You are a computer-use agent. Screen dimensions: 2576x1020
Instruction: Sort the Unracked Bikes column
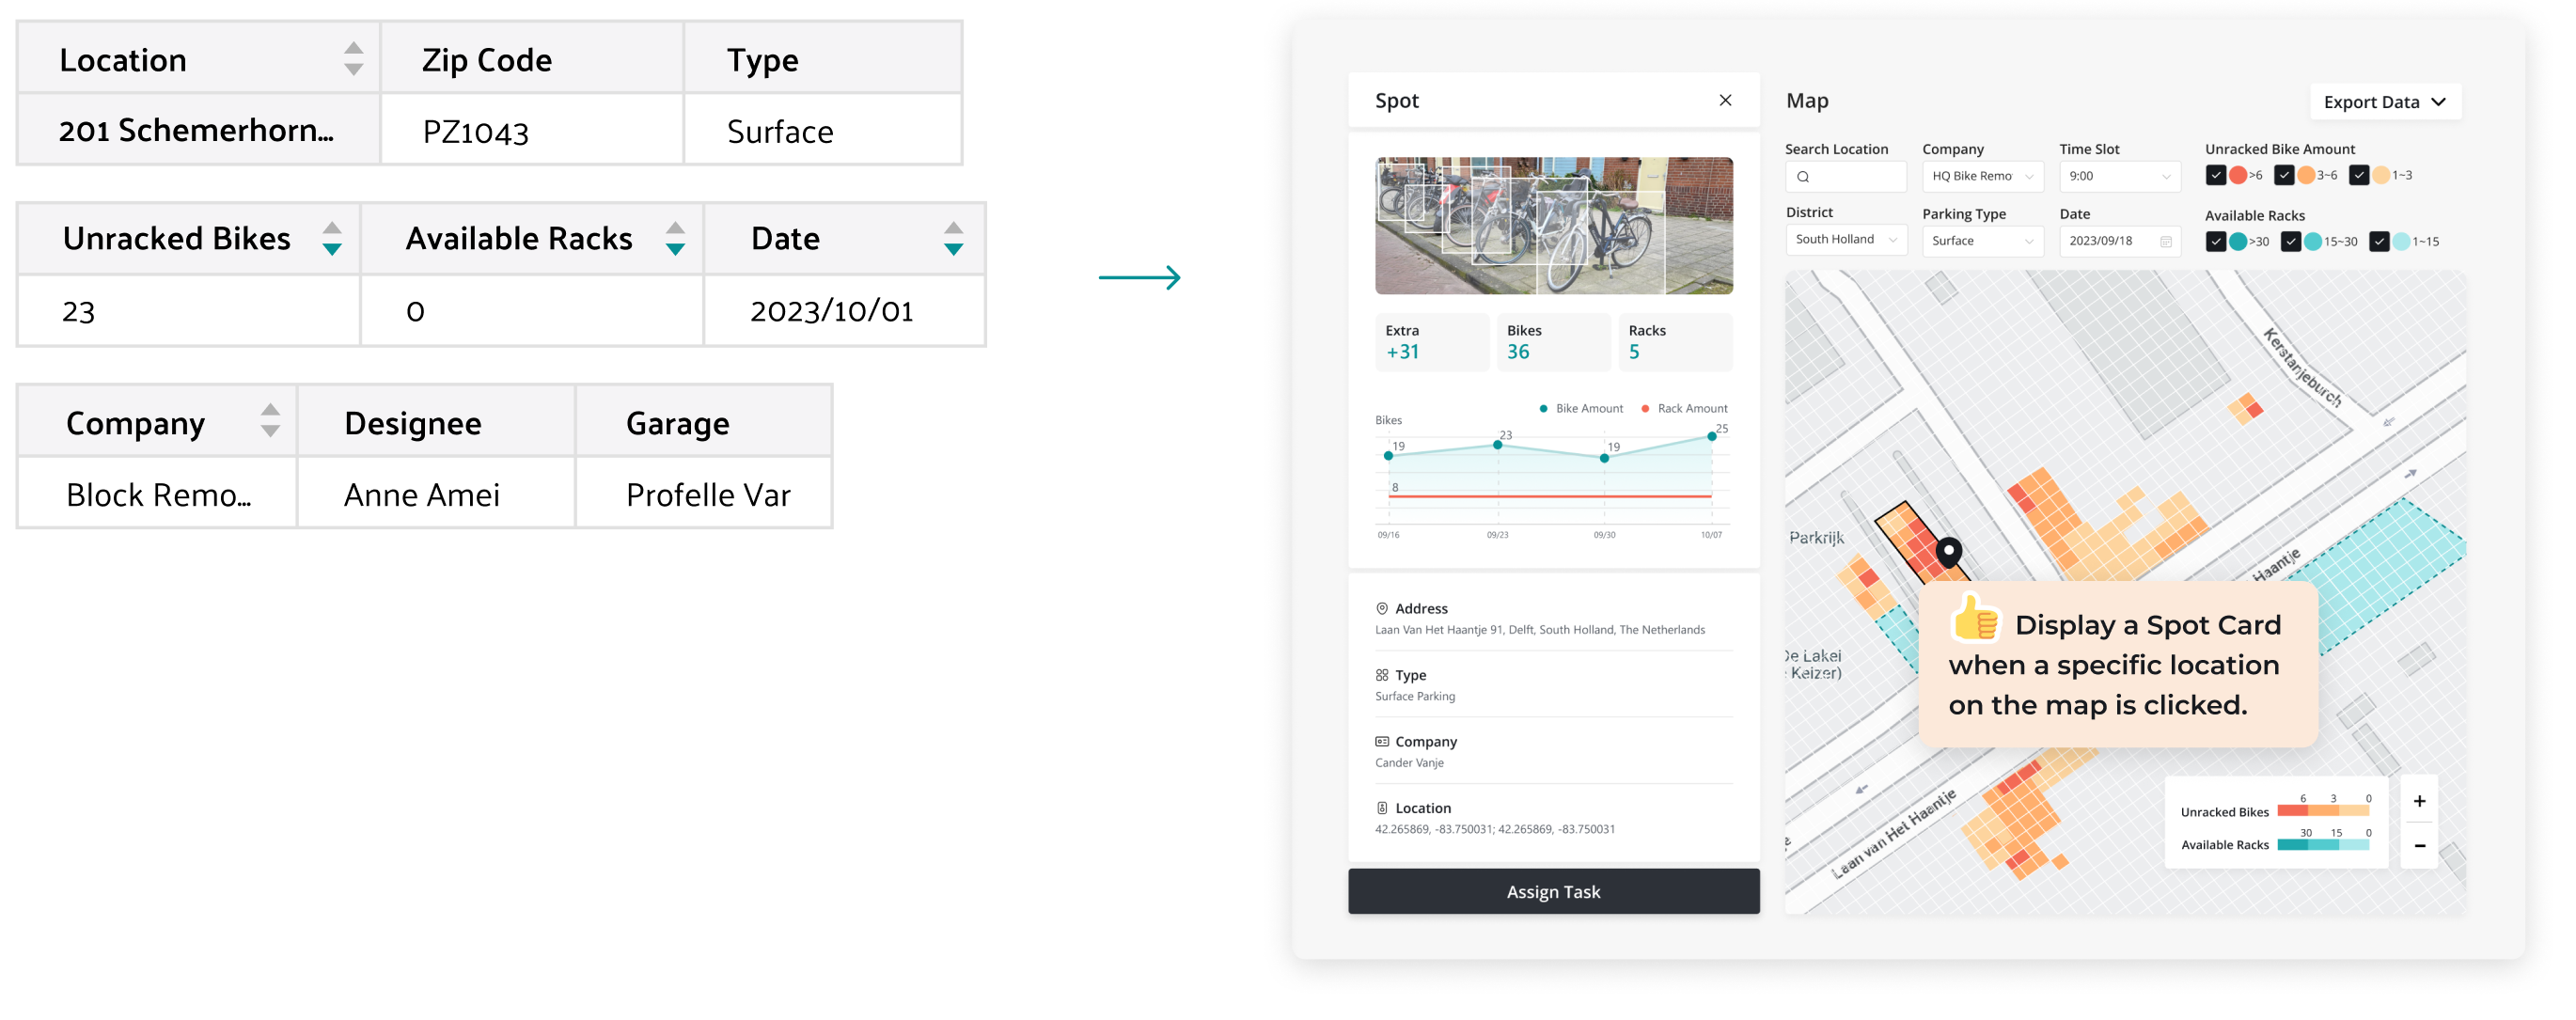(x=332, y=238)
